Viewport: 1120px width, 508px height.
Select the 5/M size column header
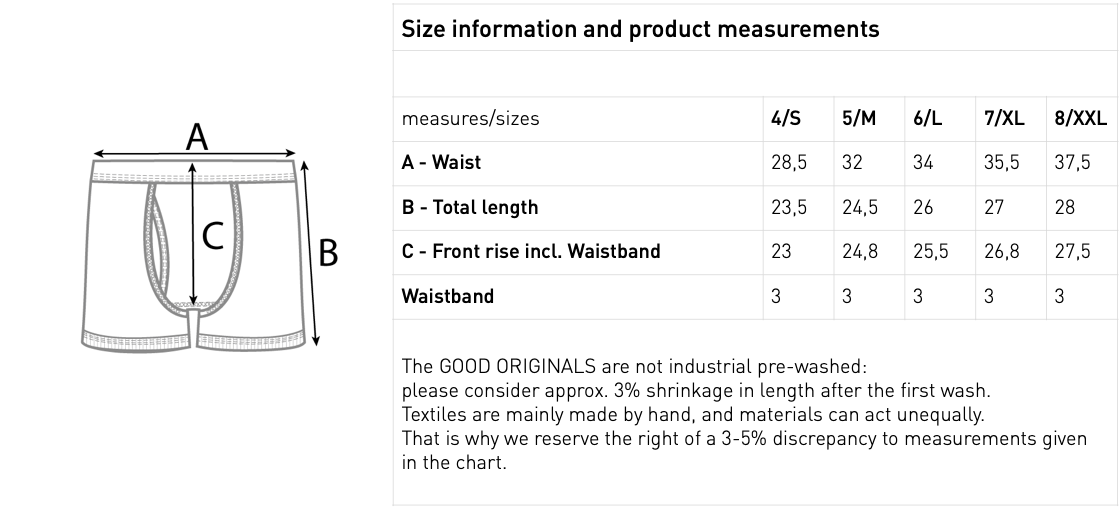pyautogui.click(x=859, y=118)
